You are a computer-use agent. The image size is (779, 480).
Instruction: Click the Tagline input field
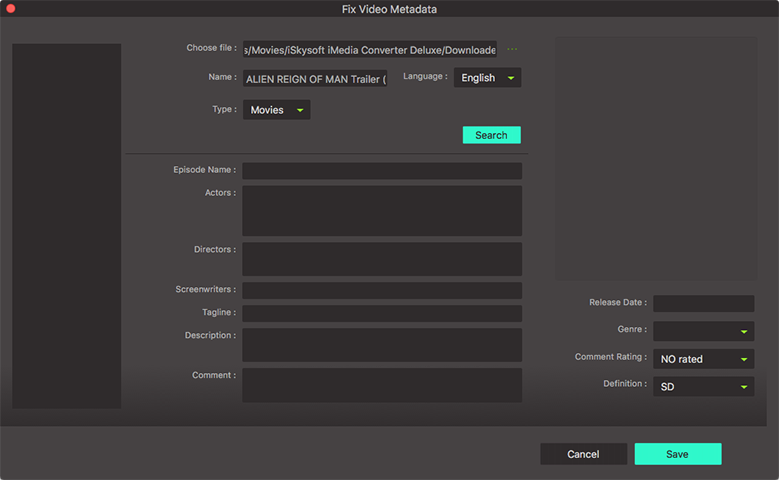tap(381, 314)
